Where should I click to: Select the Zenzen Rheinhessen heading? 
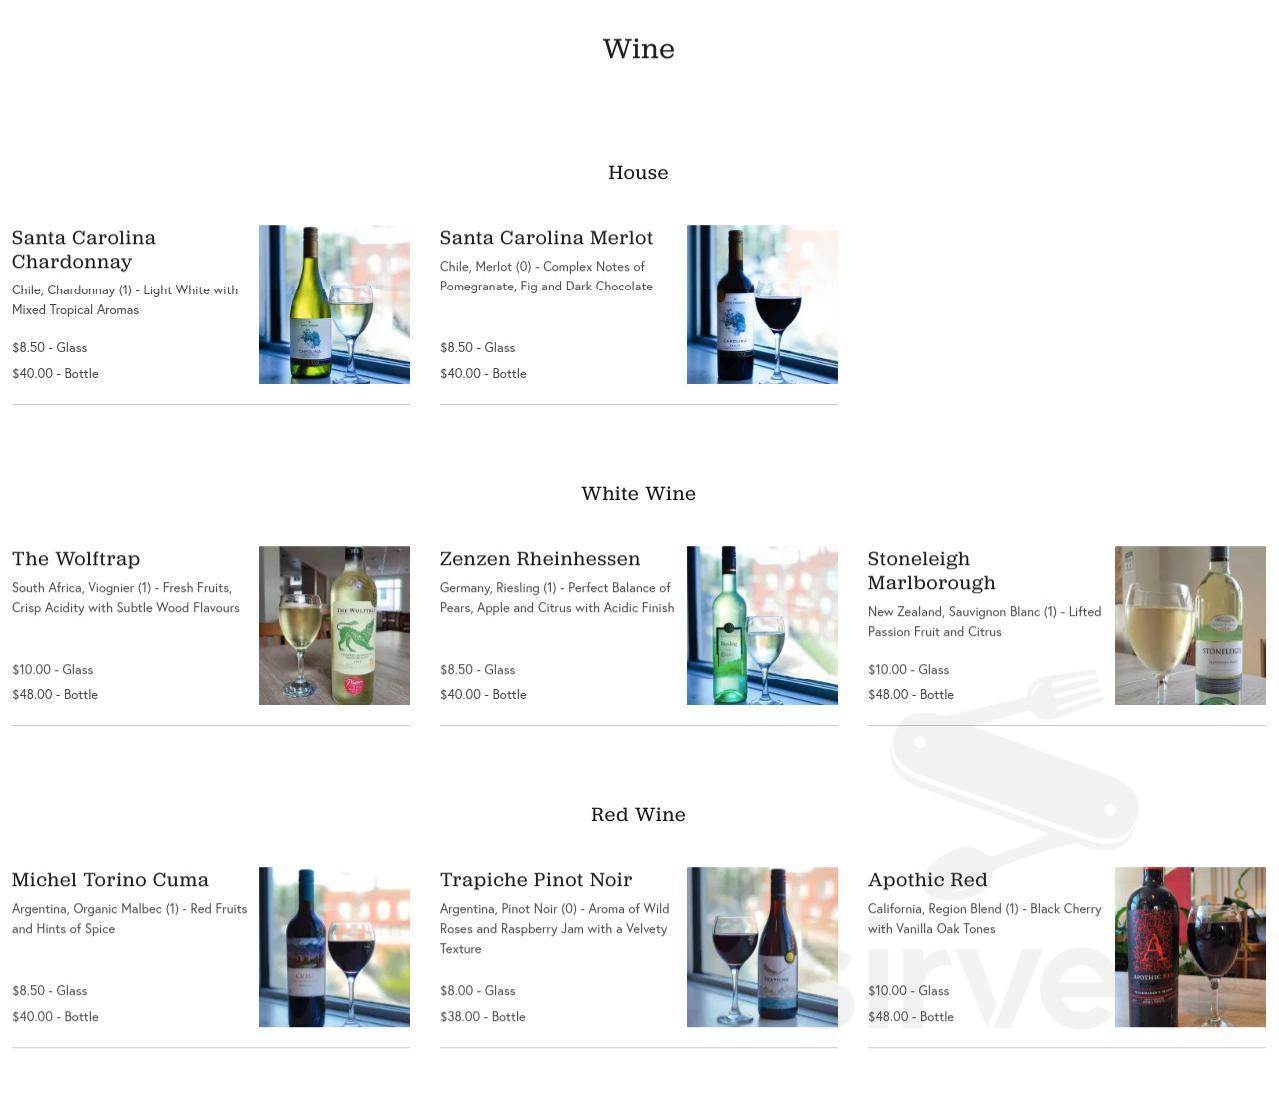(x=540, y=559)
